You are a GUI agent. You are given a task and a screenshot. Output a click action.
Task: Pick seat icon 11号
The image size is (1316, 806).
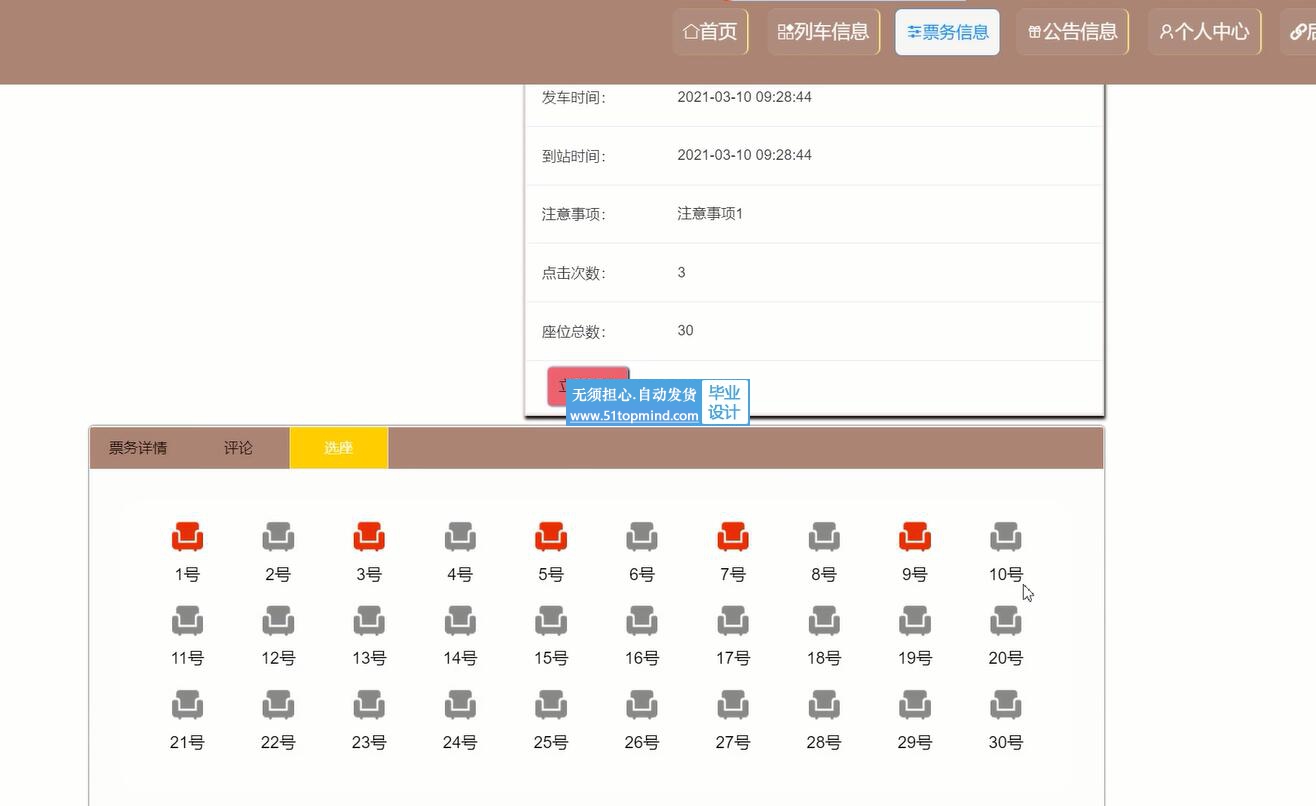pos(187,621)
